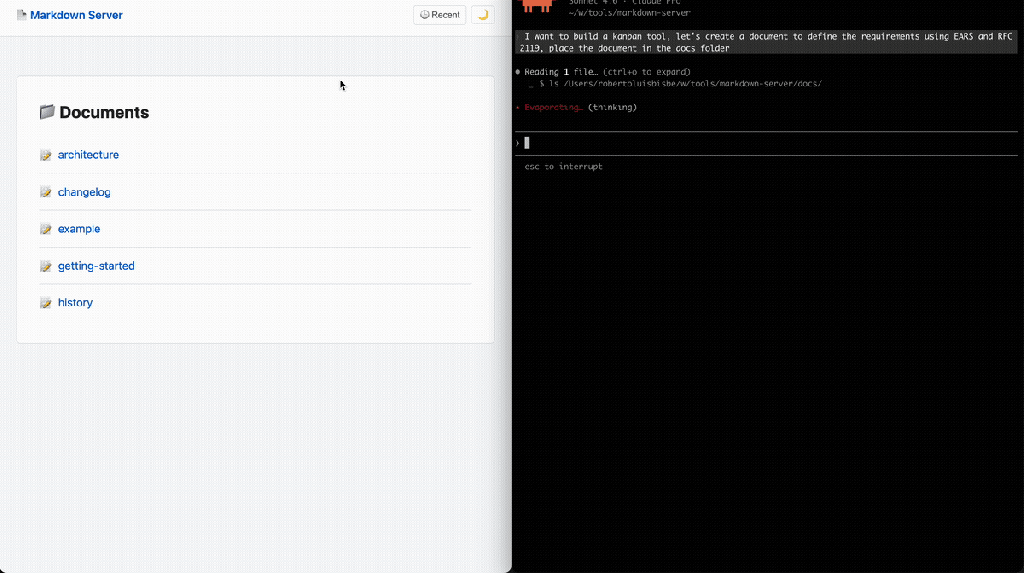
Task: Click the Documents folder icon
Action: 47,113
